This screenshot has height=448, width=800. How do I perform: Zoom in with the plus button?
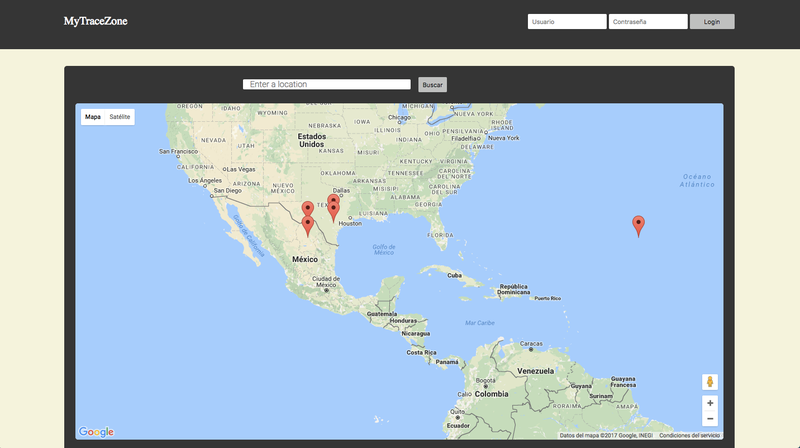tap(710, 402)
